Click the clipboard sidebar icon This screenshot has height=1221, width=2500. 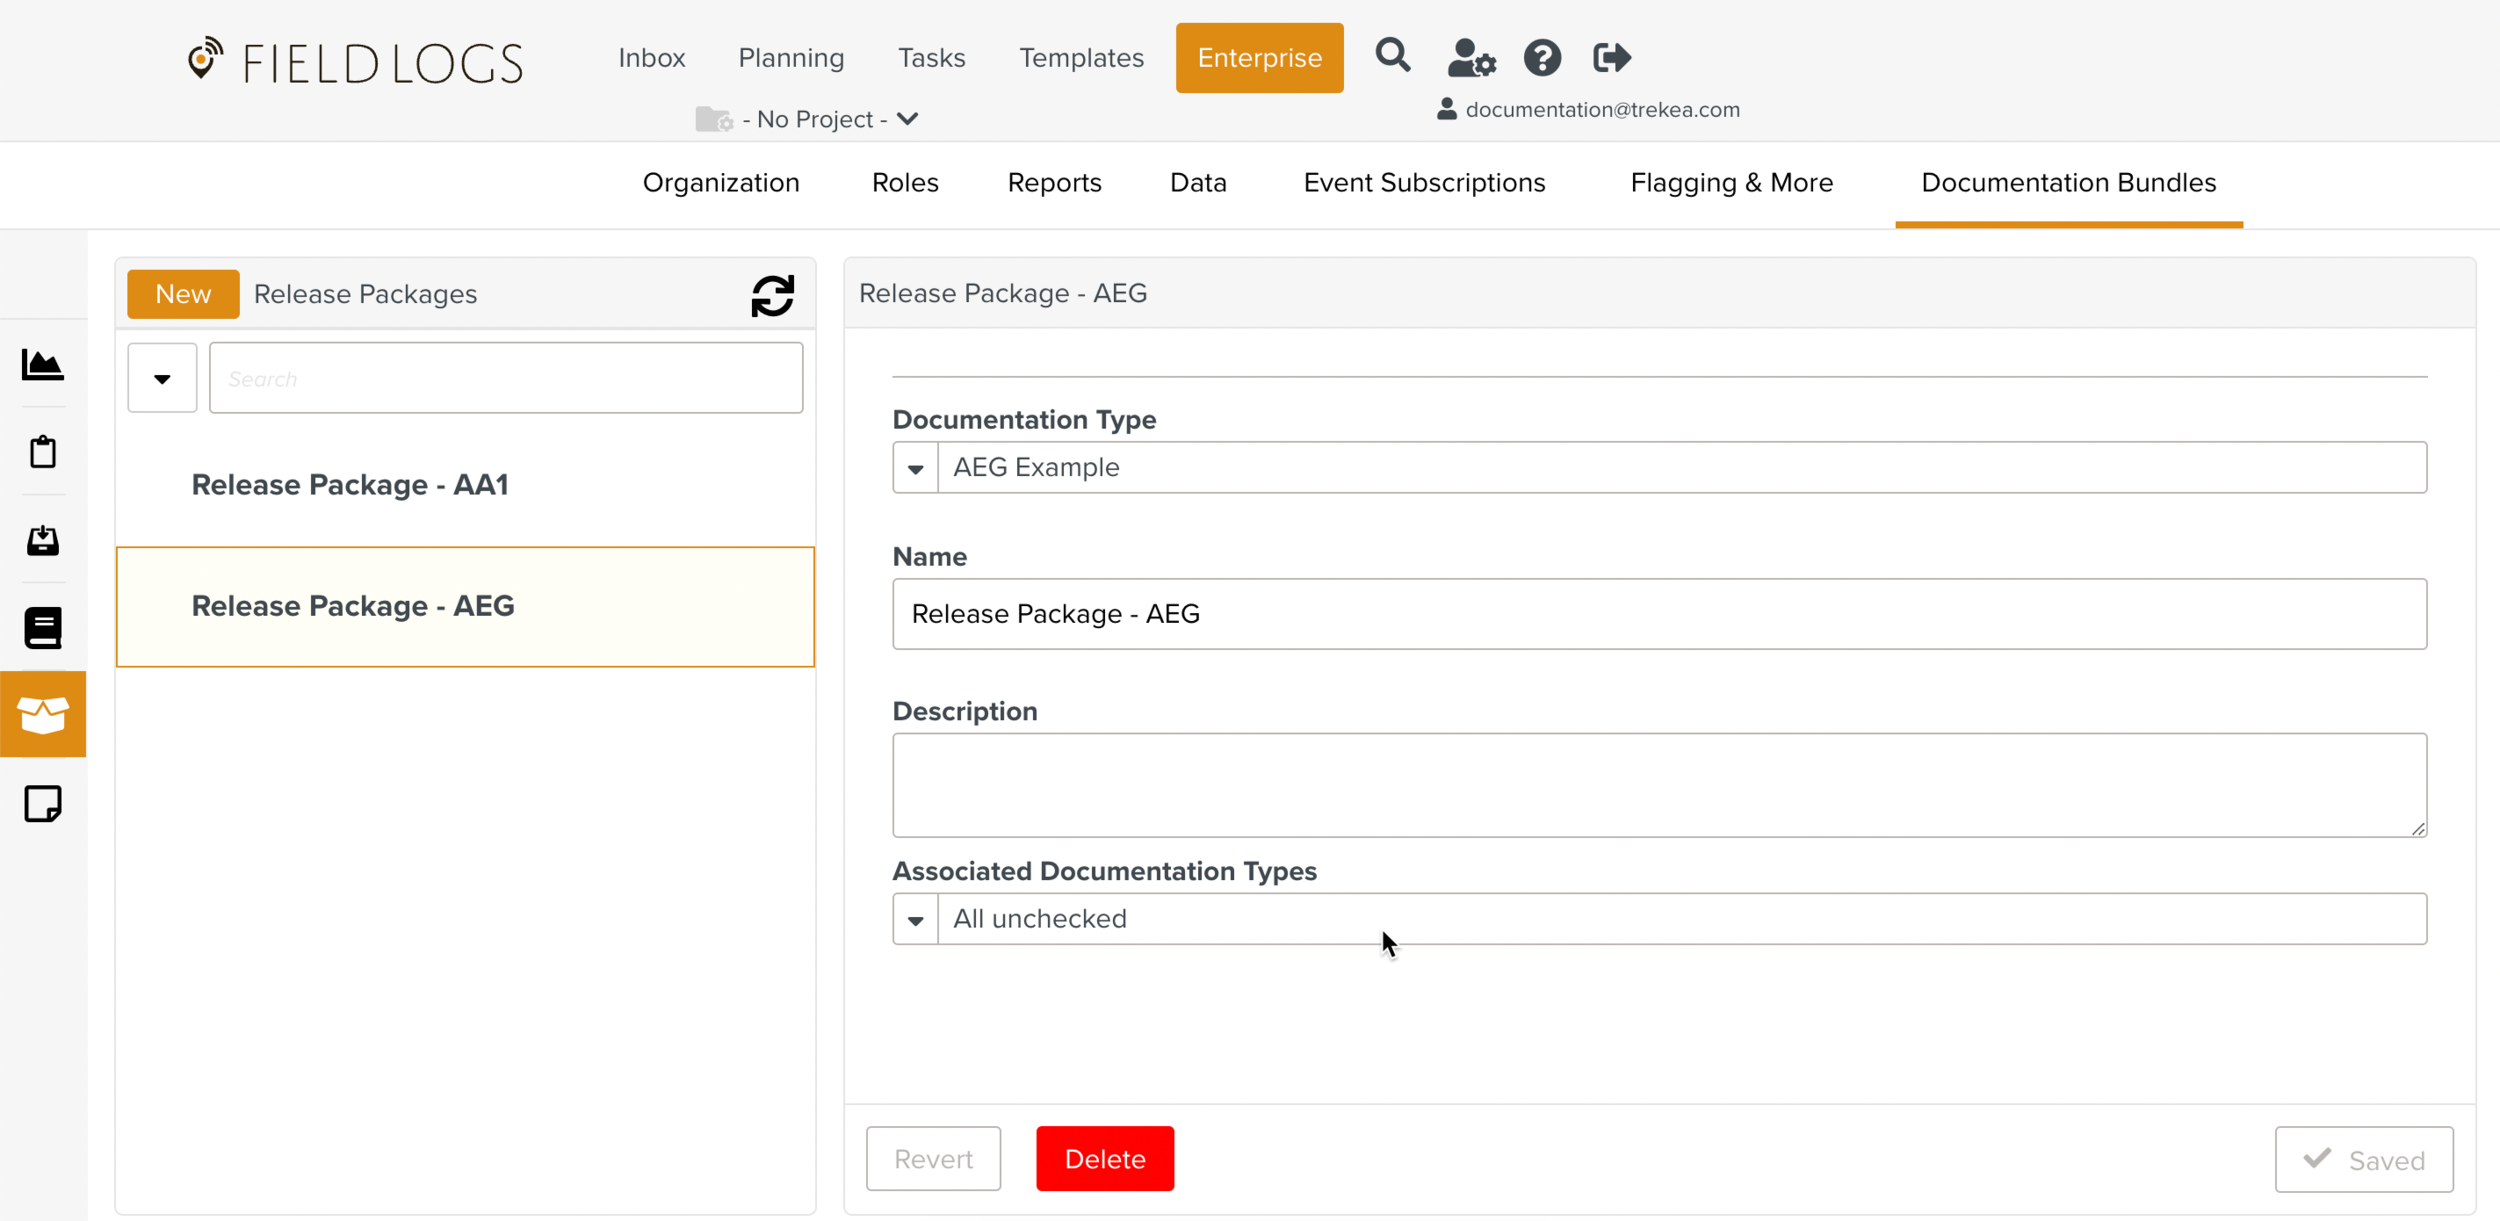[43, 452]
